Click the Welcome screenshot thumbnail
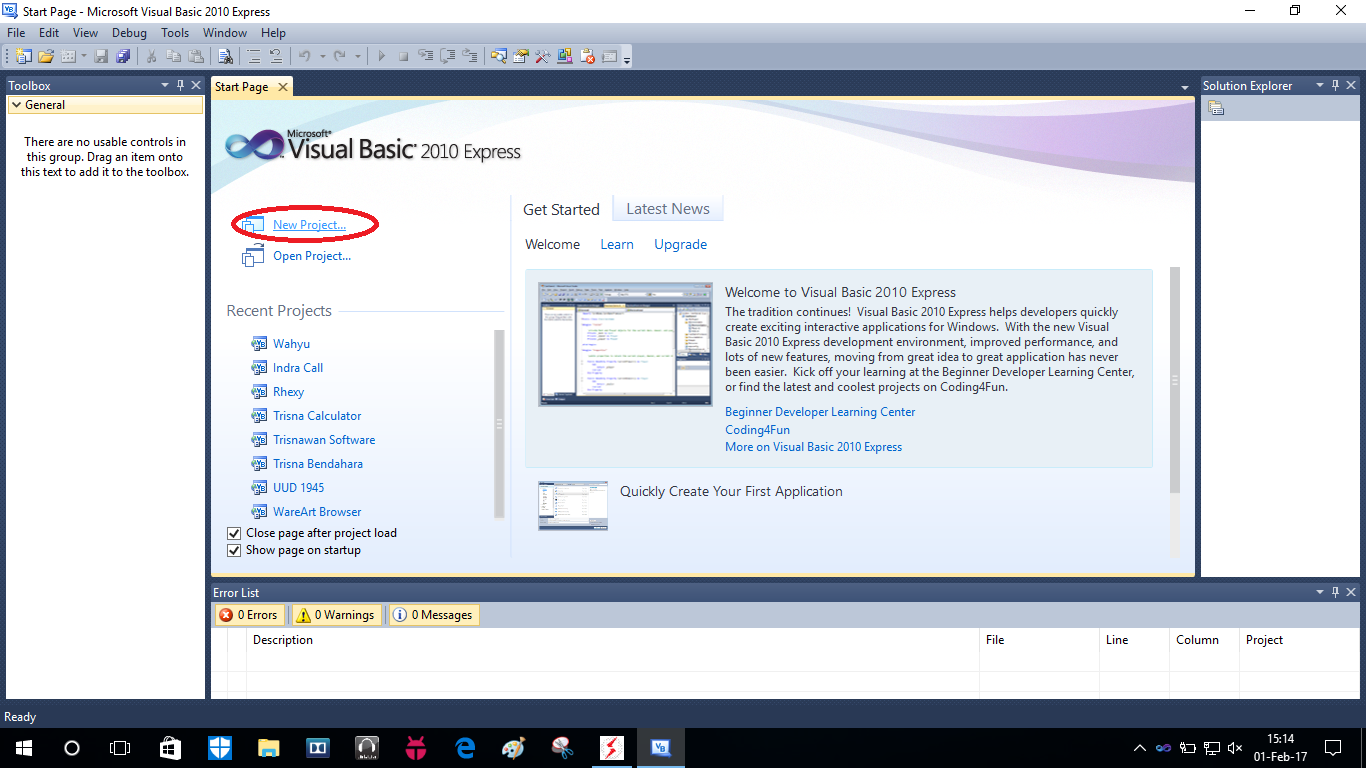 click(626, 343)
